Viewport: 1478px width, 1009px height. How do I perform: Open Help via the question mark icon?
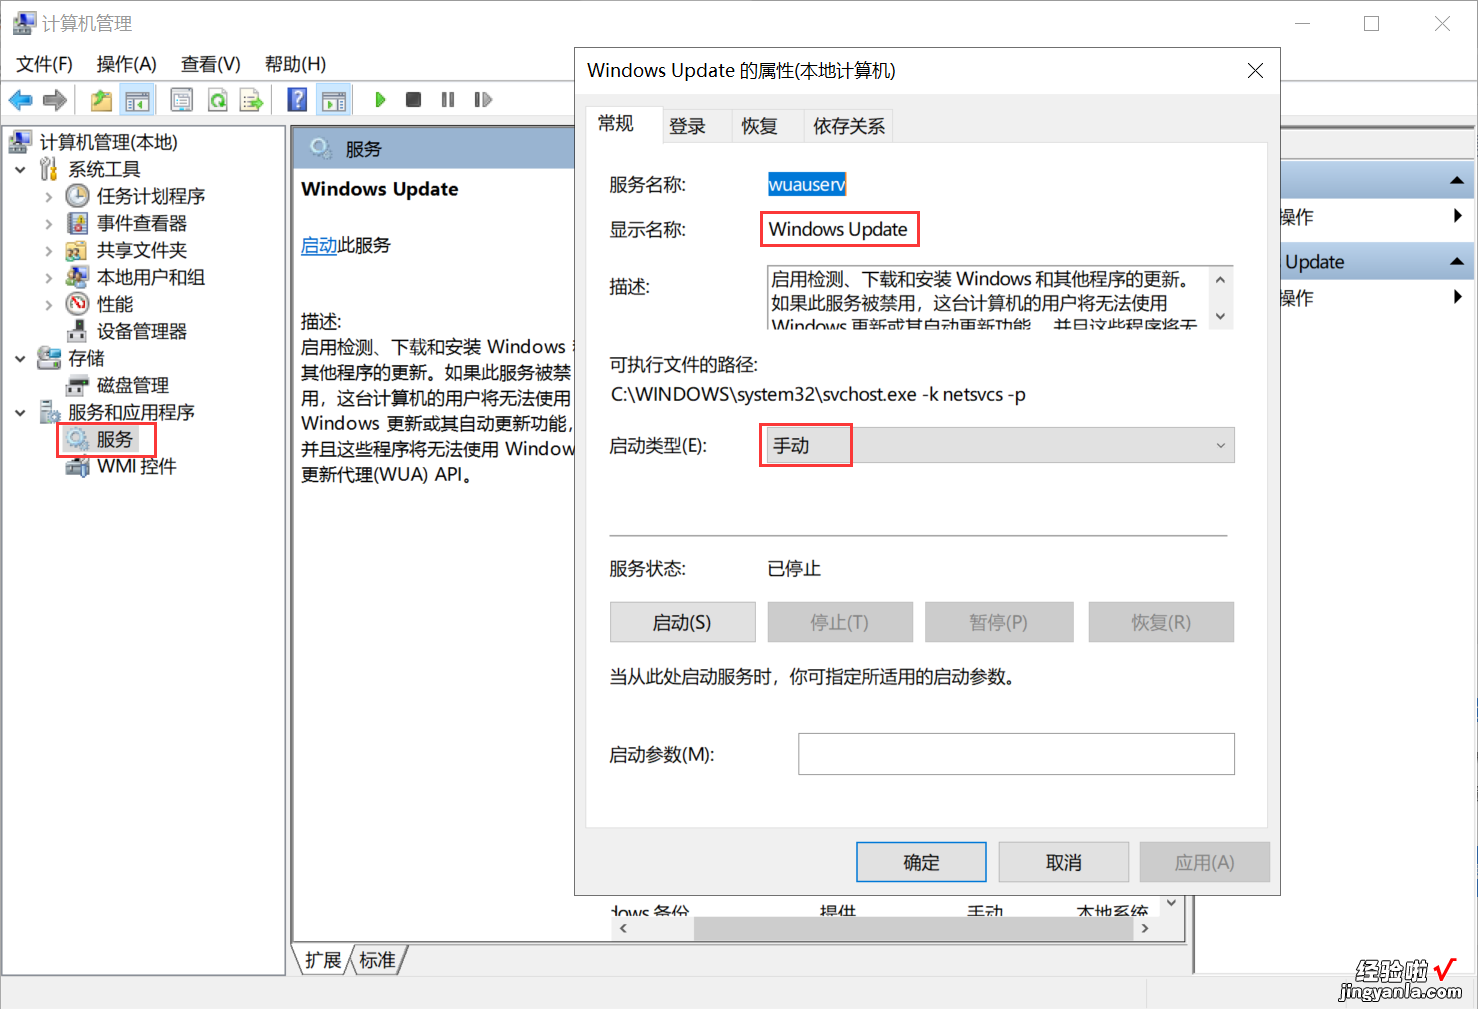[297, 100]
